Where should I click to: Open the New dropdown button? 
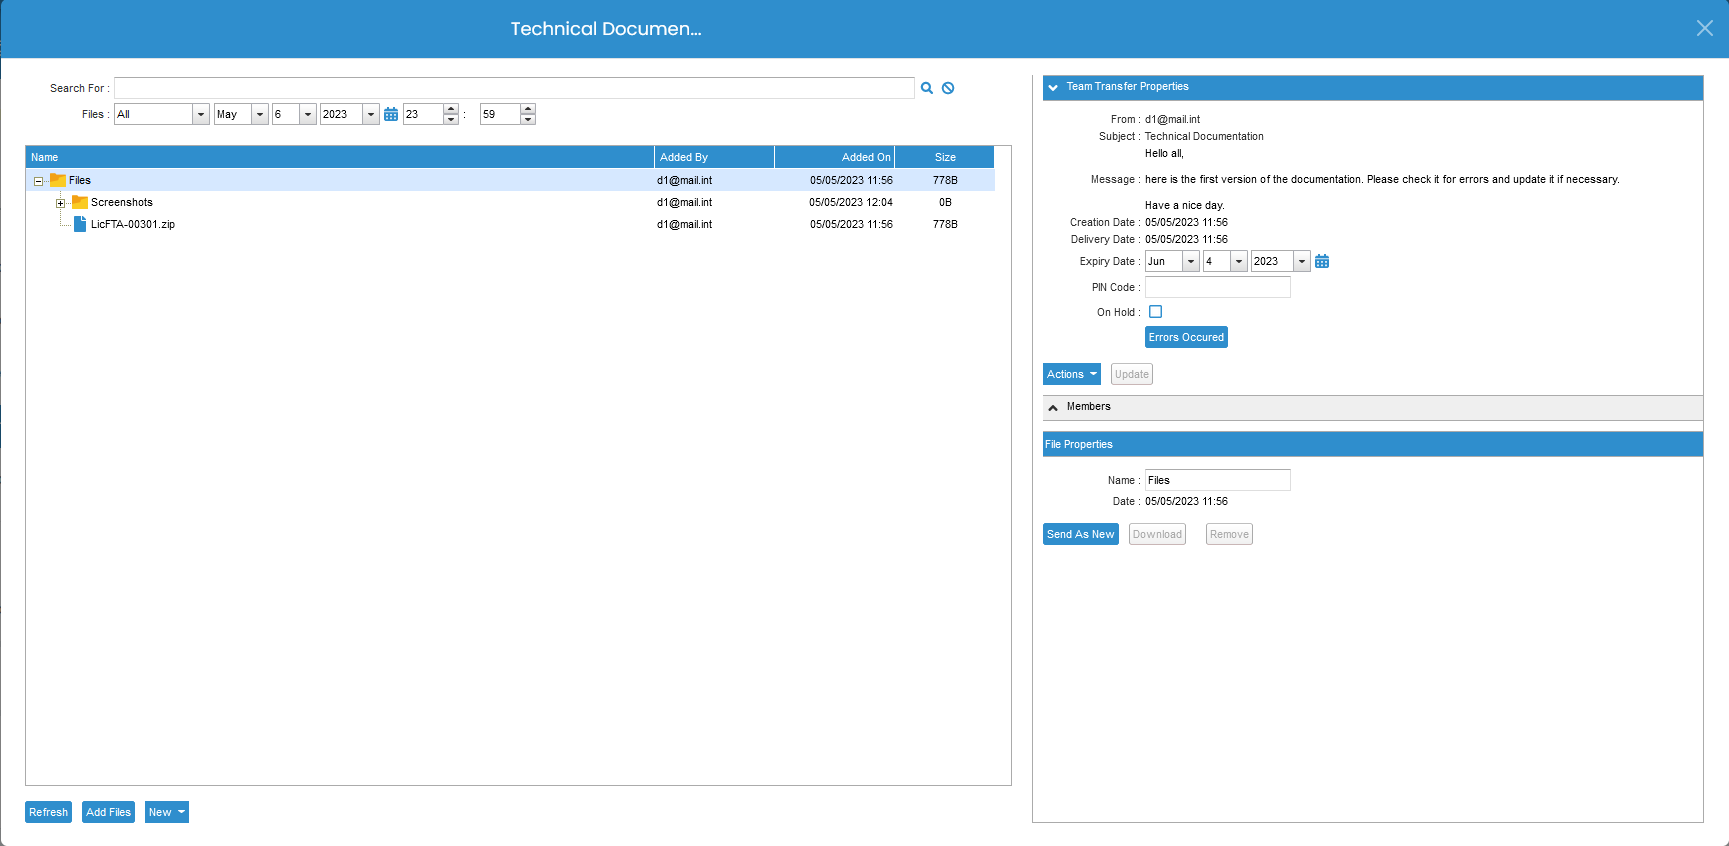click(166, 812)
